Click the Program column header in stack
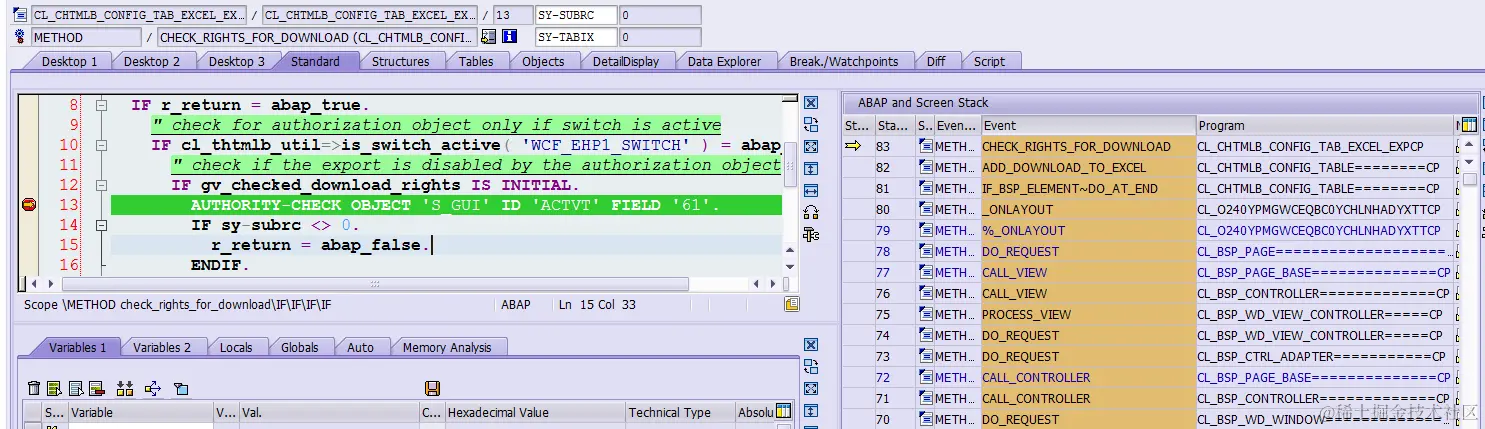This screenshot has width=1485, height=429. point(1324,125)
